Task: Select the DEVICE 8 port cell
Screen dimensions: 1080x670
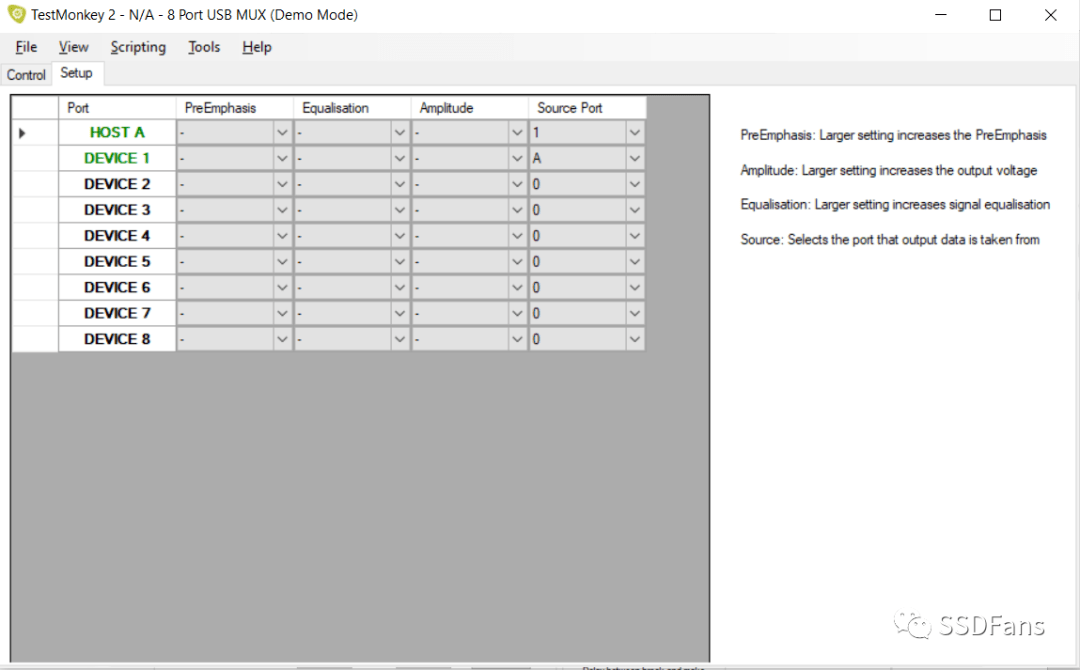Action: (117, 339)
